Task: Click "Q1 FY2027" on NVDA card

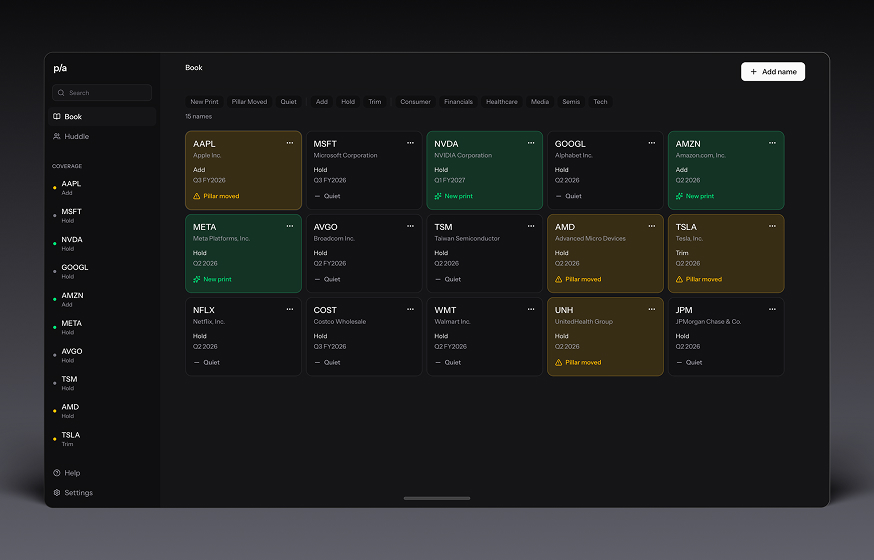Action: [x=450, y=180]
